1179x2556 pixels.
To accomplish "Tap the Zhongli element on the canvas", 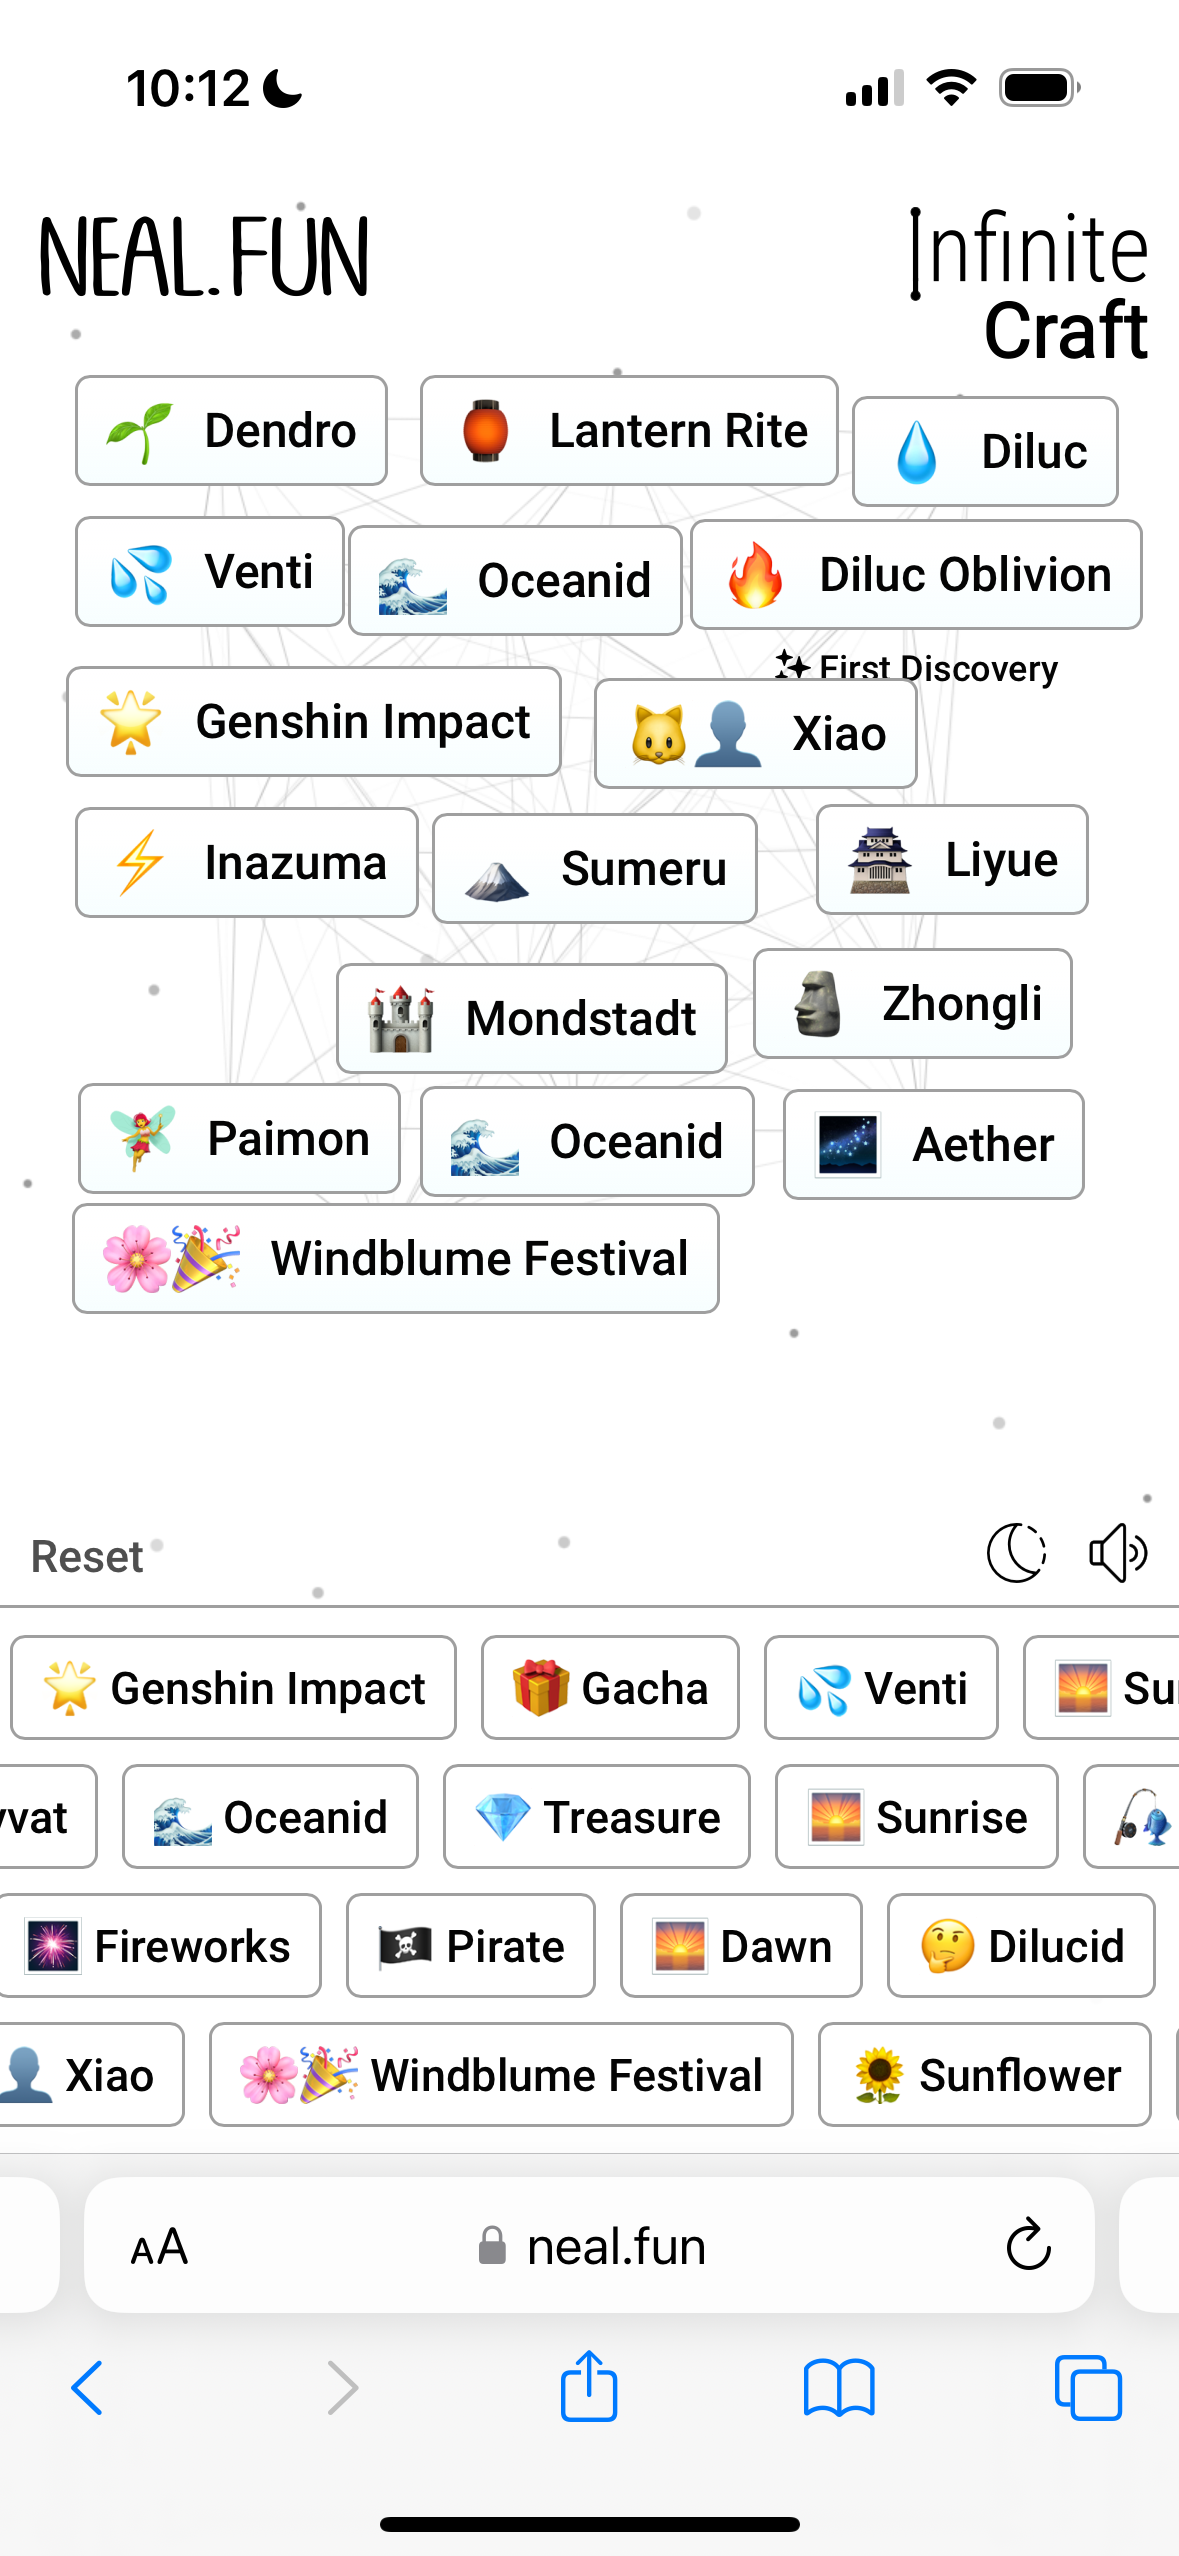I will click(x=912, y=1003).
